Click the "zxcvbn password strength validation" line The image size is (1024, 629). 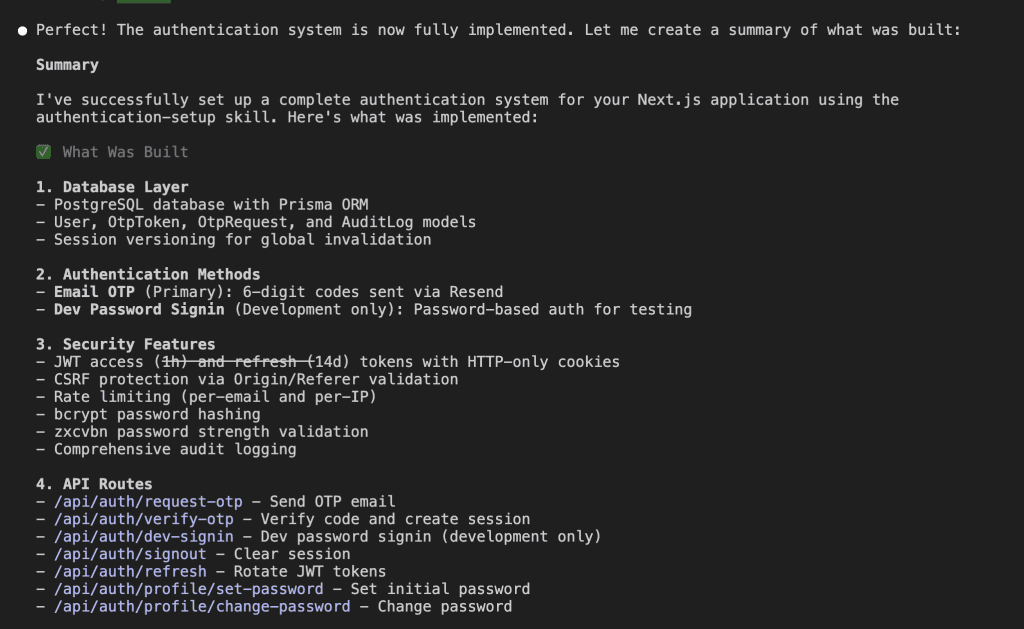click(x=210, y=432)
